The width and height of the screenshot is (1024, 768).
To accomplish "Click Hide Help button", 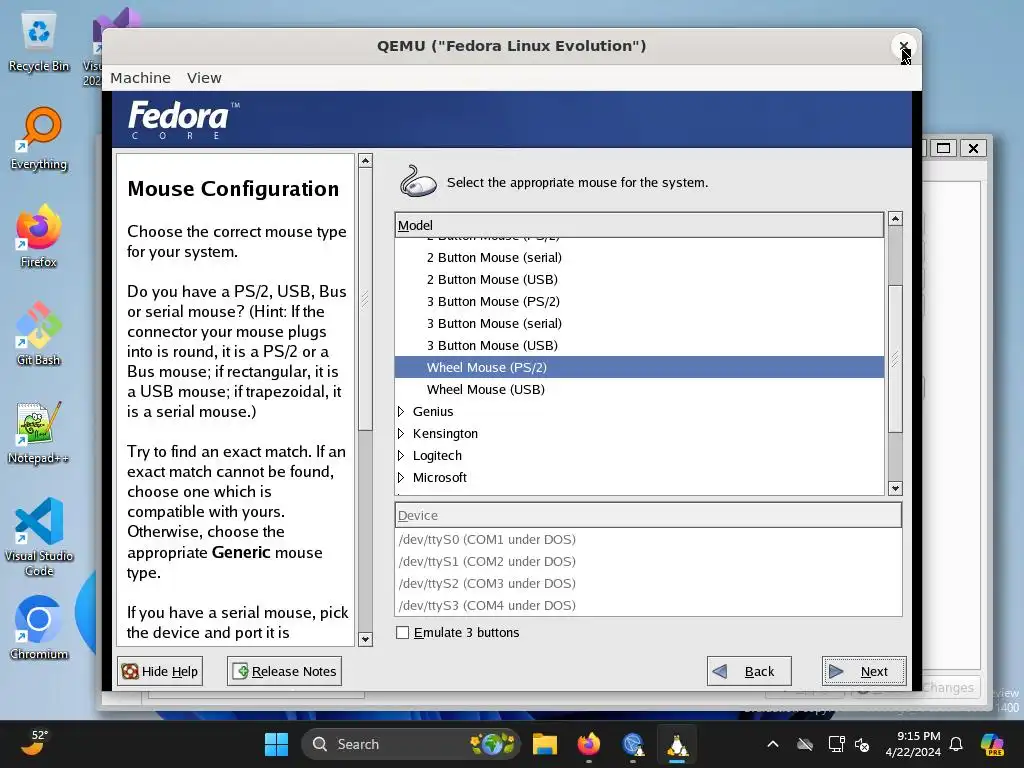I will [160, 671].
